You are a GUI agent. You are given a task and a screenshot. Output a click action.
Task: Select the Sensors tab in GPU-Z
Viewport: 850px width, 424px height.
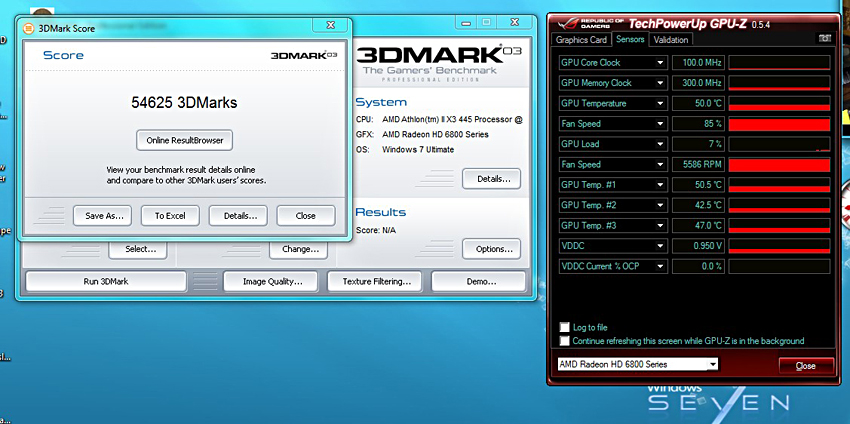pos(630,39)
